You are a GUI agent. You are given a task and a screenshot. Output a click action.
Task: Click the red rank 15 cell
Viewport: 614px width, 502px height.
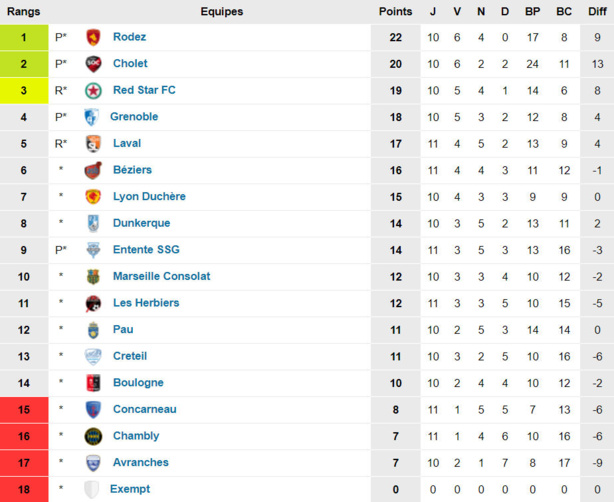pyautogui.click(x=24, y=409)
